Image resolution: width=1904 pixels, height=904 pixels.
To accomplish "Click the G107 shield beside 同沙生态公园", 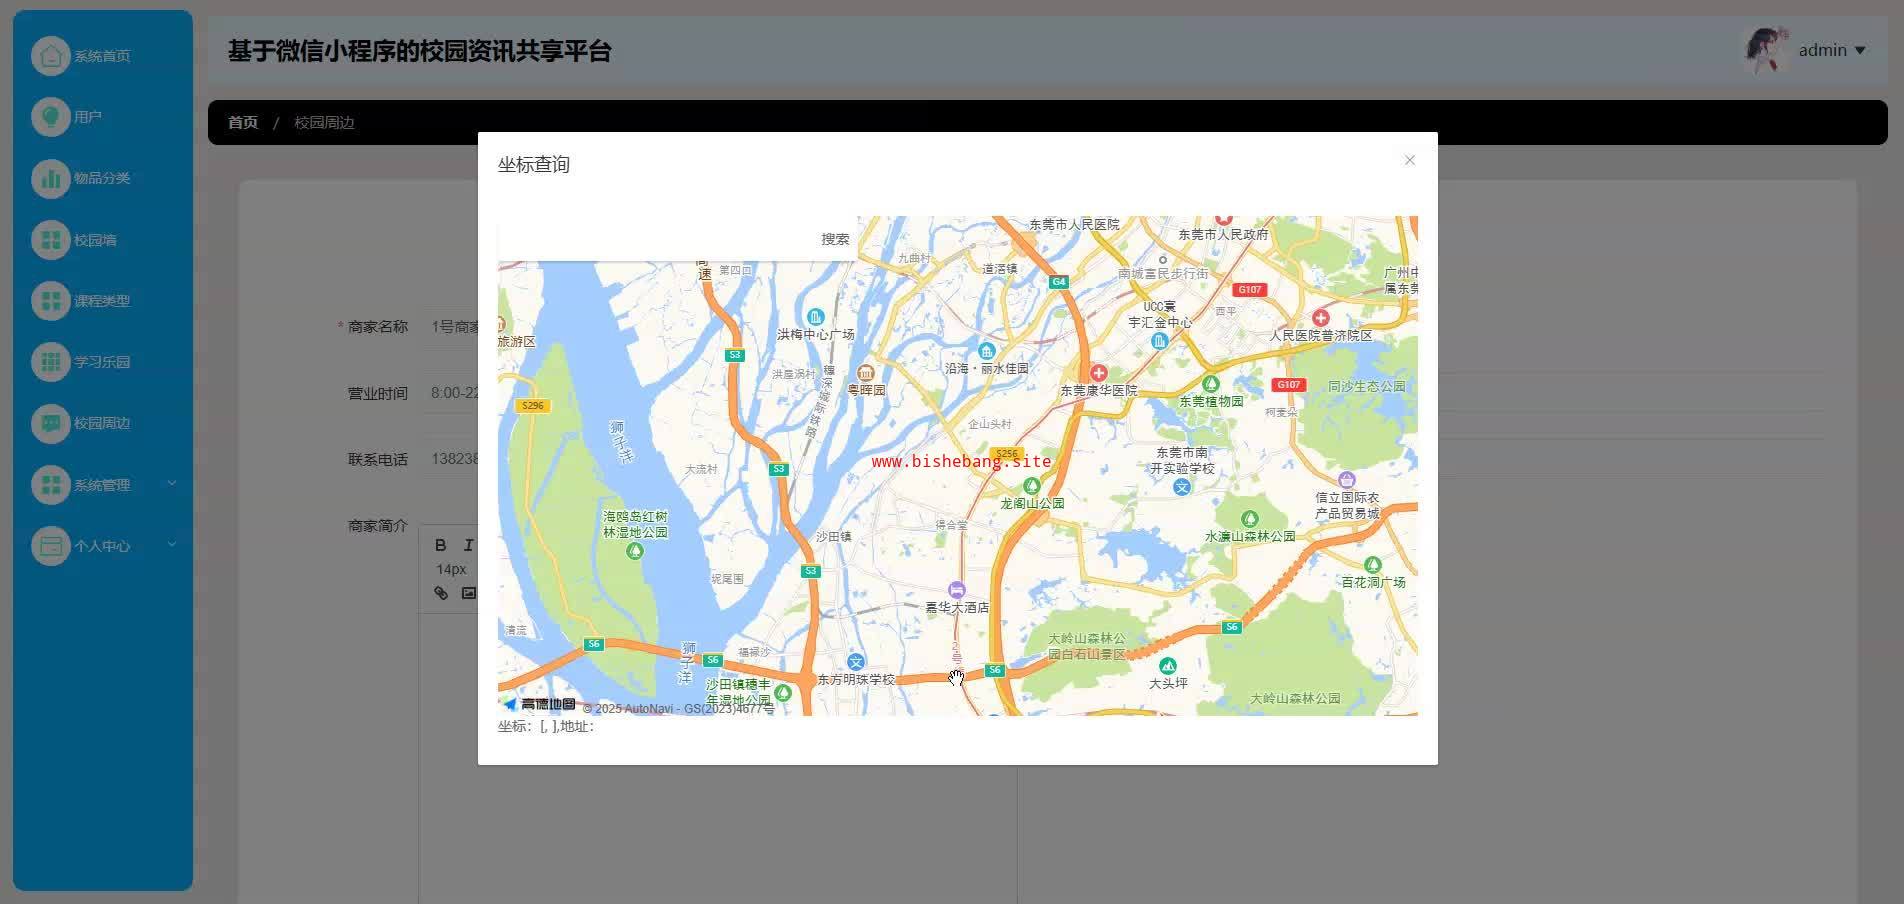I will [1288, 385].
